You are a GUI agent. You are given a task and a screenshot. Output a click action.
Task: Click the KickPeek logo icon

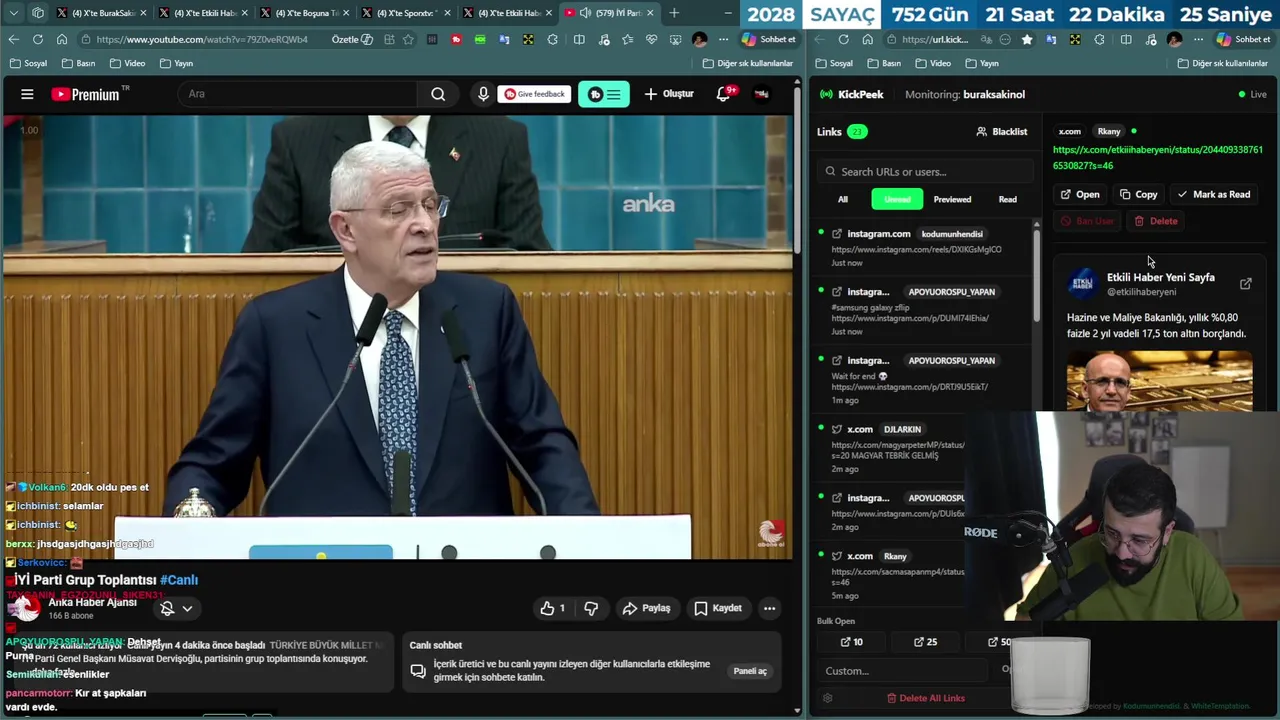point(826,94)
